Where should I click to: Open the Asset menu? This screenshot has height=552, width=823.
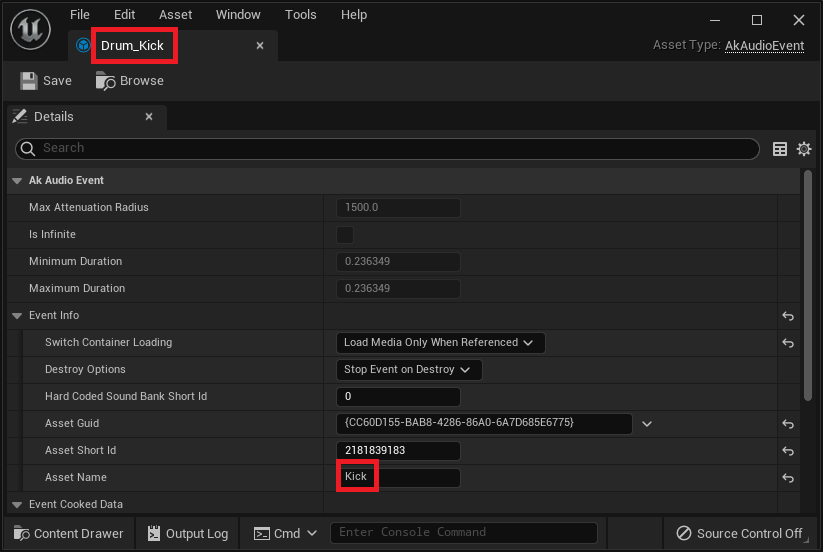175,15
